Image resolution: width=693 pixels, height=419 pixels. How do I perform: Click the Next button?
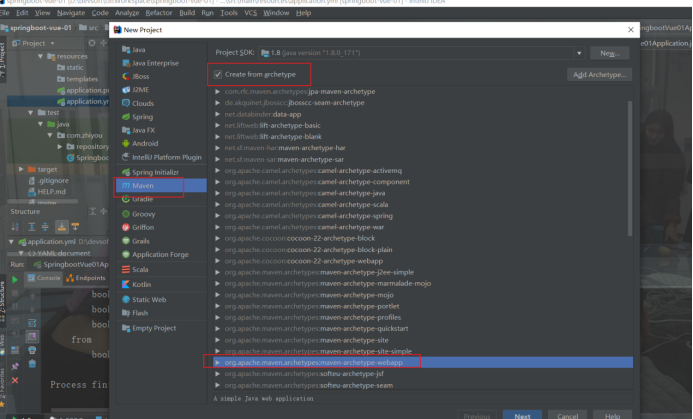pyautogui.click(x=522, y=416)
